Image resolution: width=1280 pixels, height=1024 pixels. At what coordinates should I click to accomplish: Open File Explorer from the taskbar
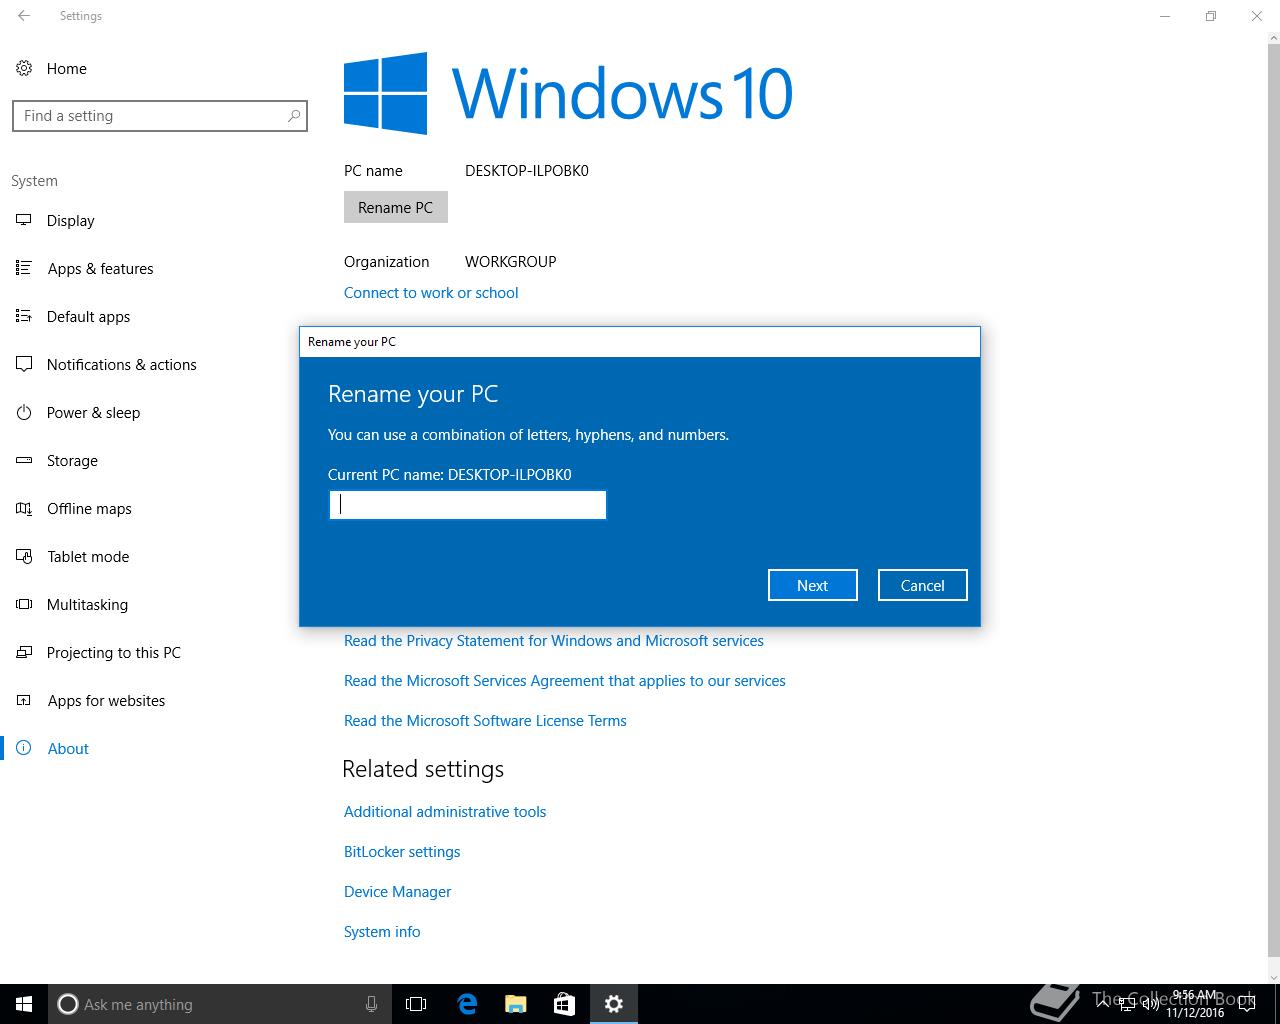coord(515,1004)
